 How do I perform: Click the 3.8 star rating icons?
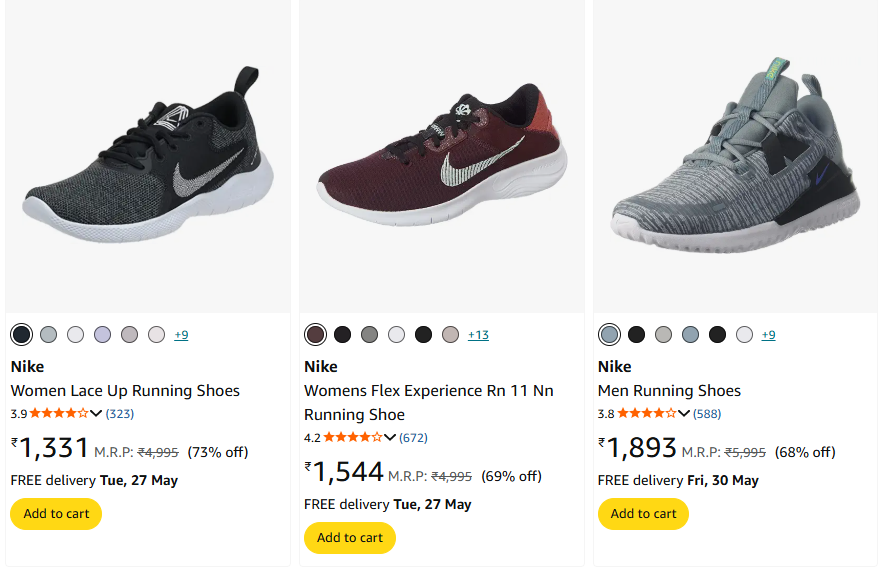pos(647,413)
